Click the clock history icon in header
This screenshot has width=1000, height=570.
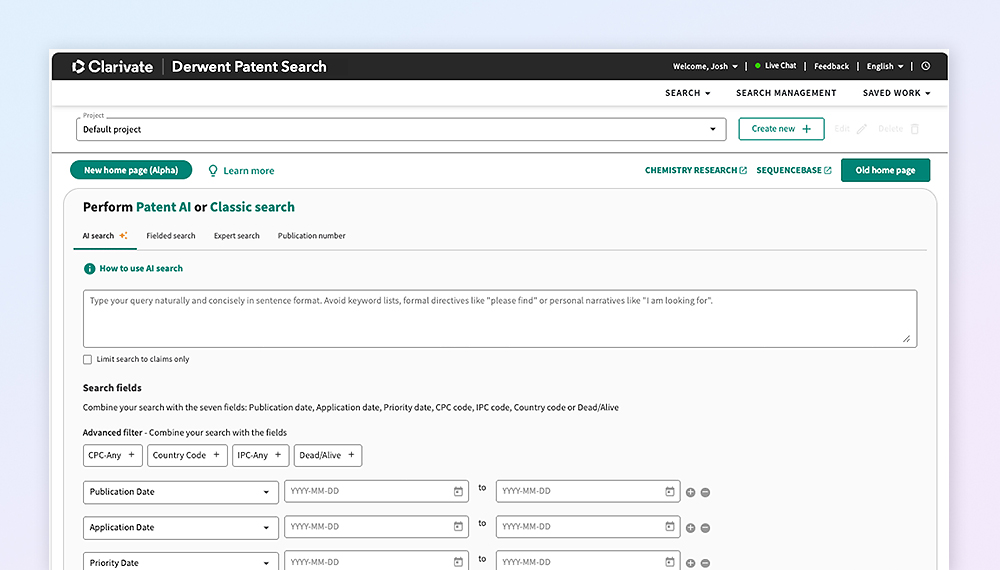click(925, 66)
